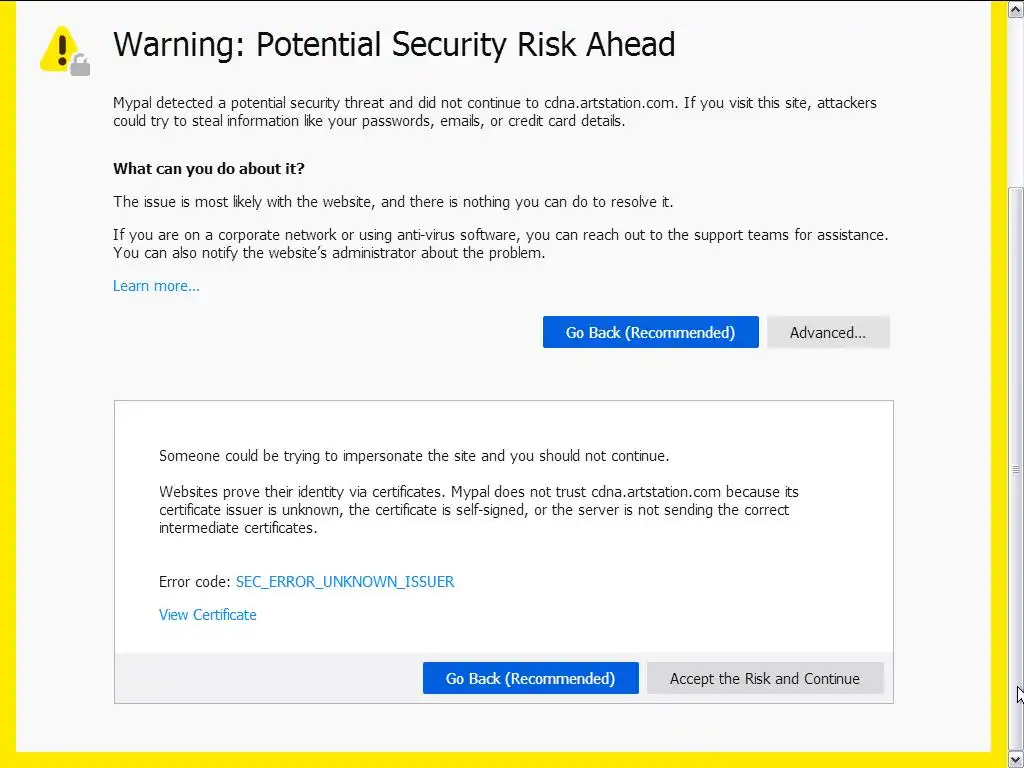Click the 'corporate network or using anti-virus' paragraph
This screenshot has height=768, width=1024.
click(500, 243)
